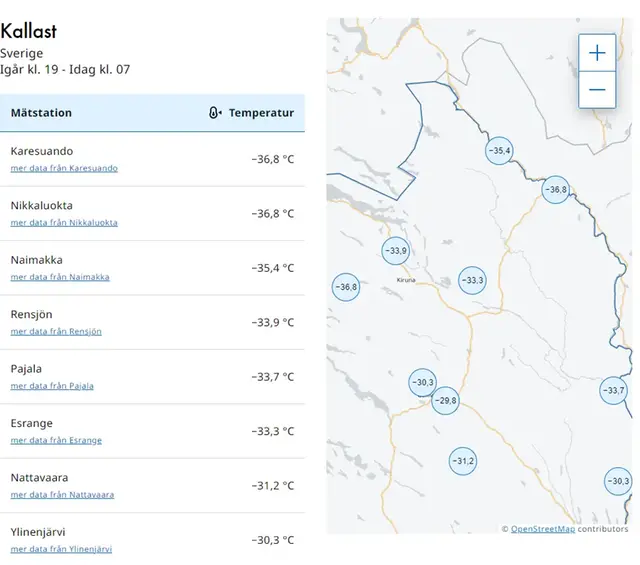Open more data from Esrange

point(56,440)
